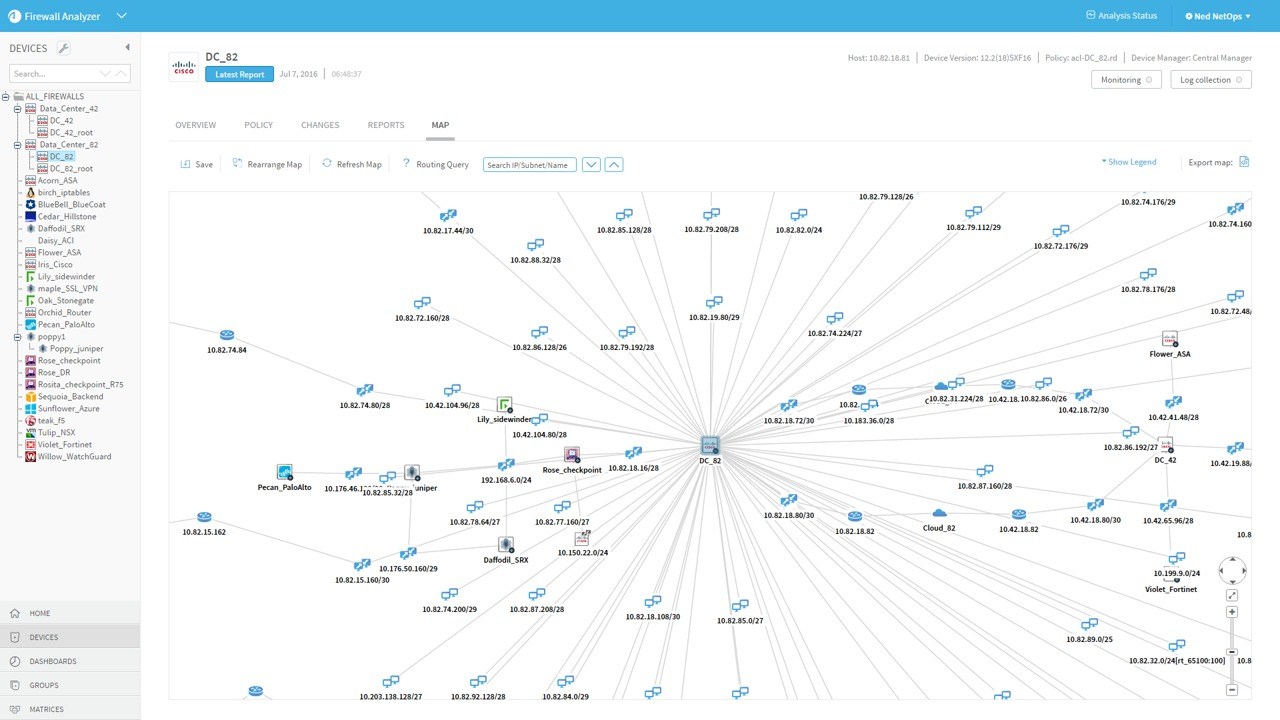Toggle the Show Legend display
Viewport: 1280px width, 720px height.
click(x=1131, y=161)
